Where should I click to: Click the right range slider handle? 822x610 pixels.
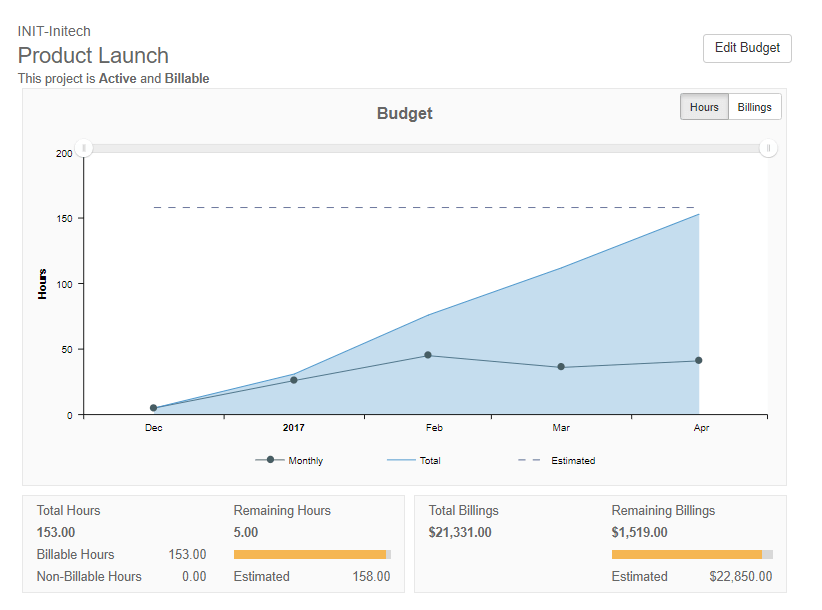(768, 147)
